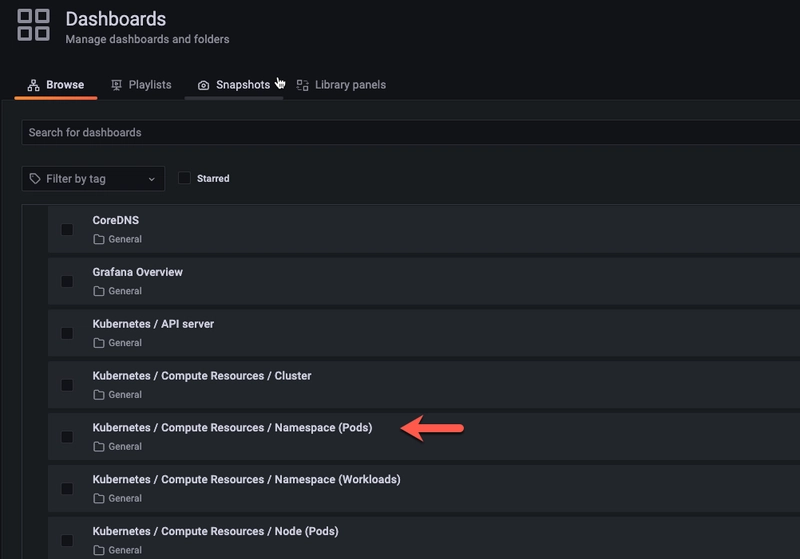Click the Search for dashboards field

[x=400, y=132]
